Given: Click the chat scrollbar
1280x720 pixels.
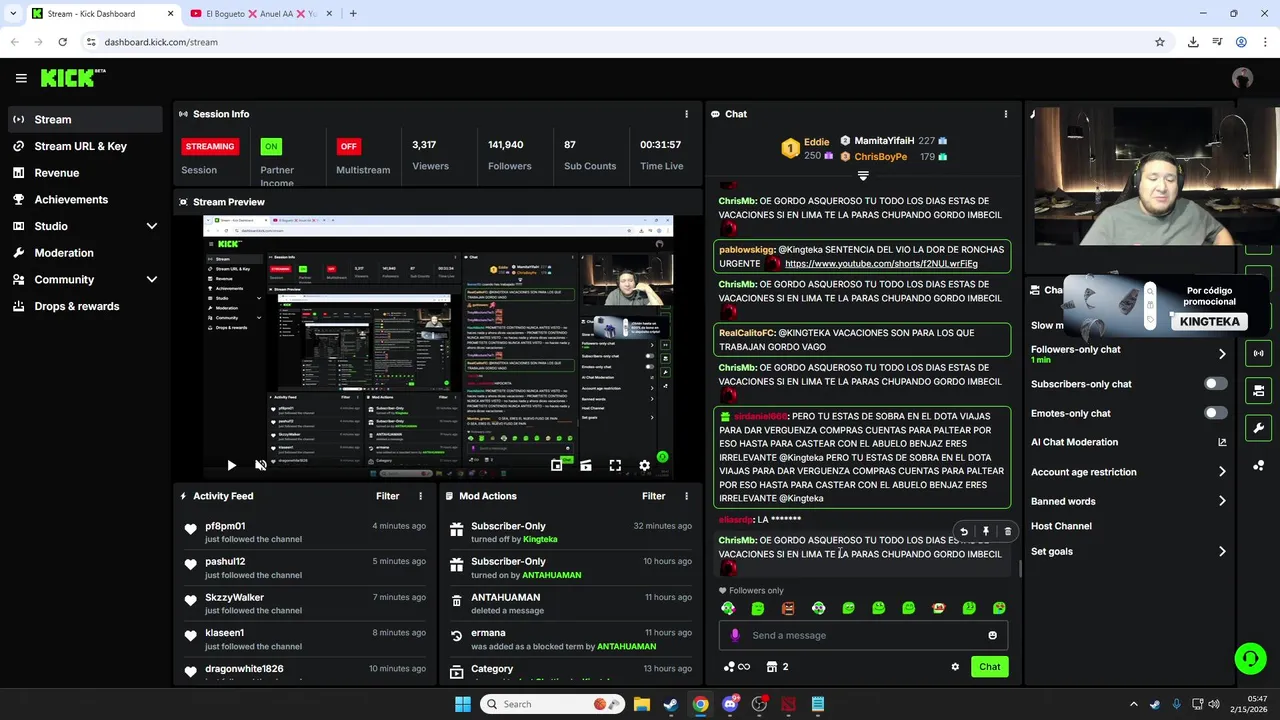Looking at the screenshot, I should point(1020,568).
